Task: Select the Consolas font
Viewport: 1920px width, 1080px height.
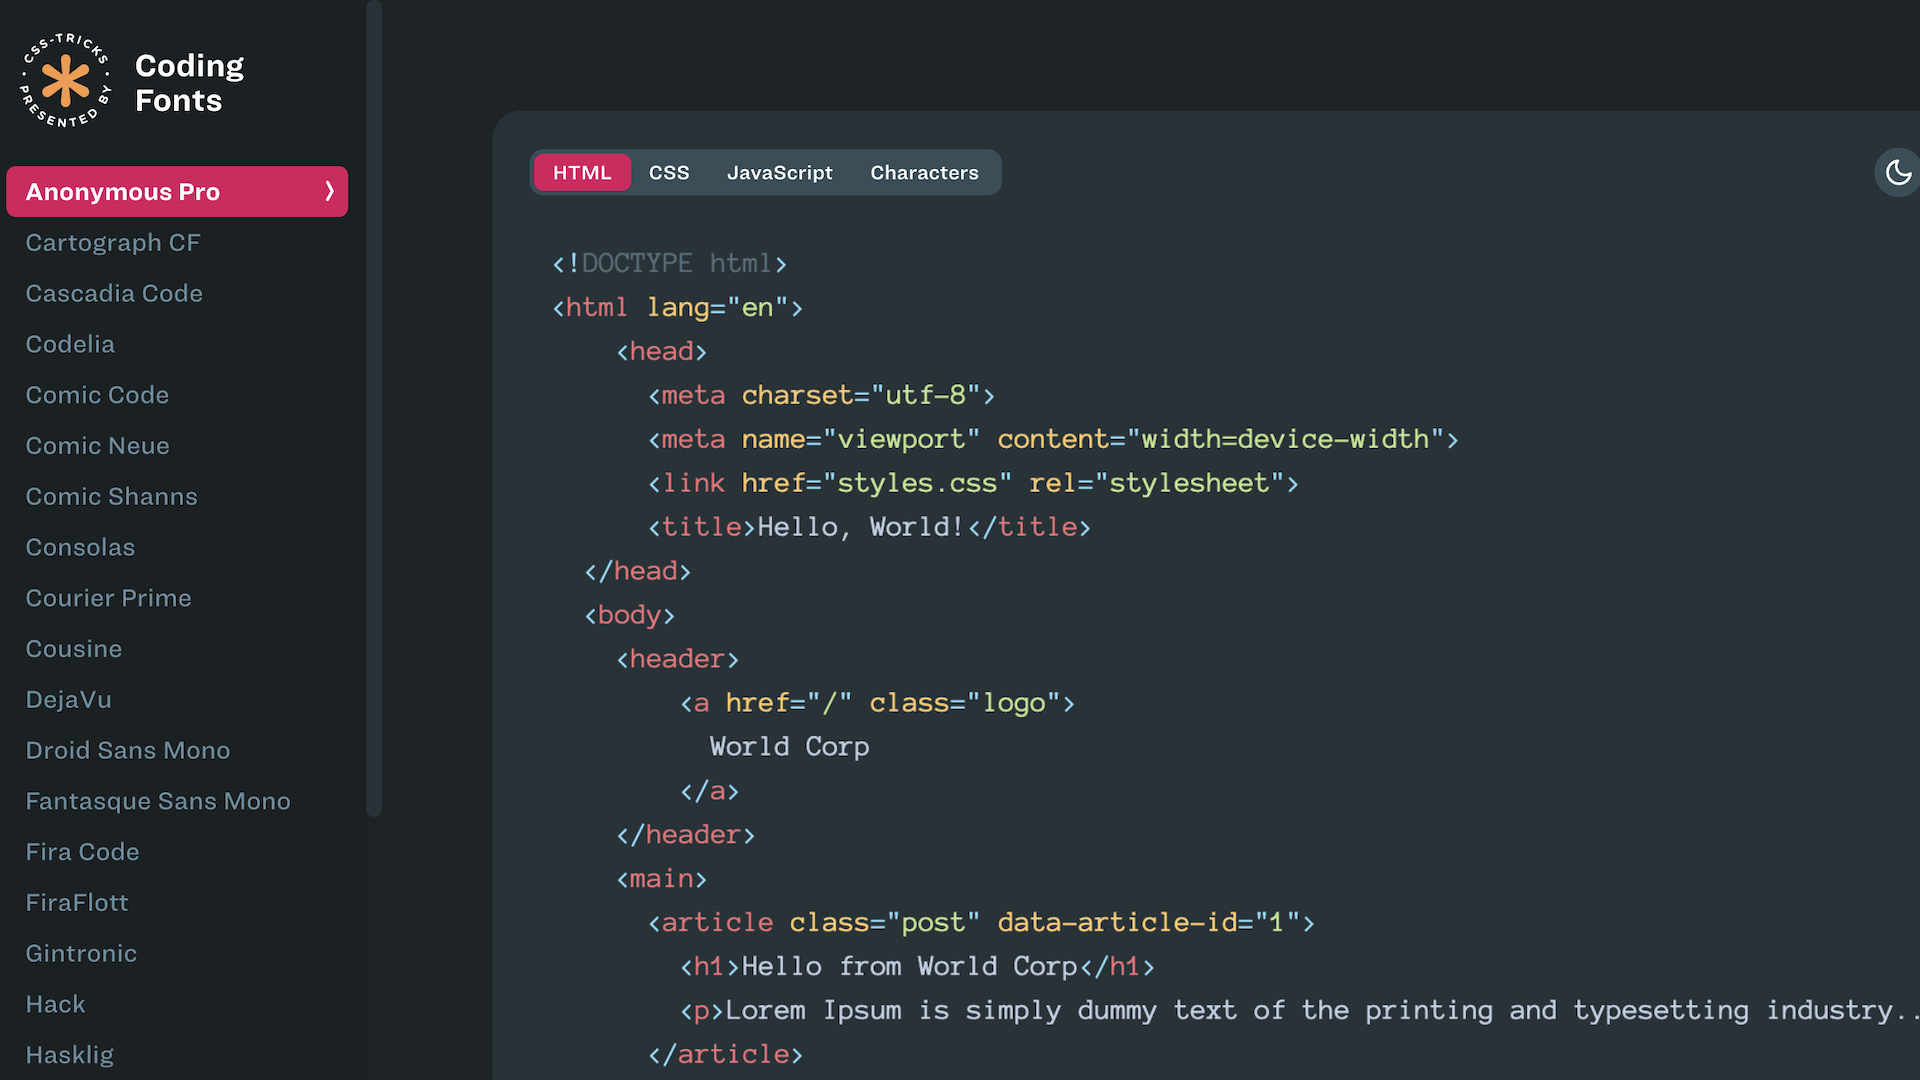Action: tap(80, 547)
